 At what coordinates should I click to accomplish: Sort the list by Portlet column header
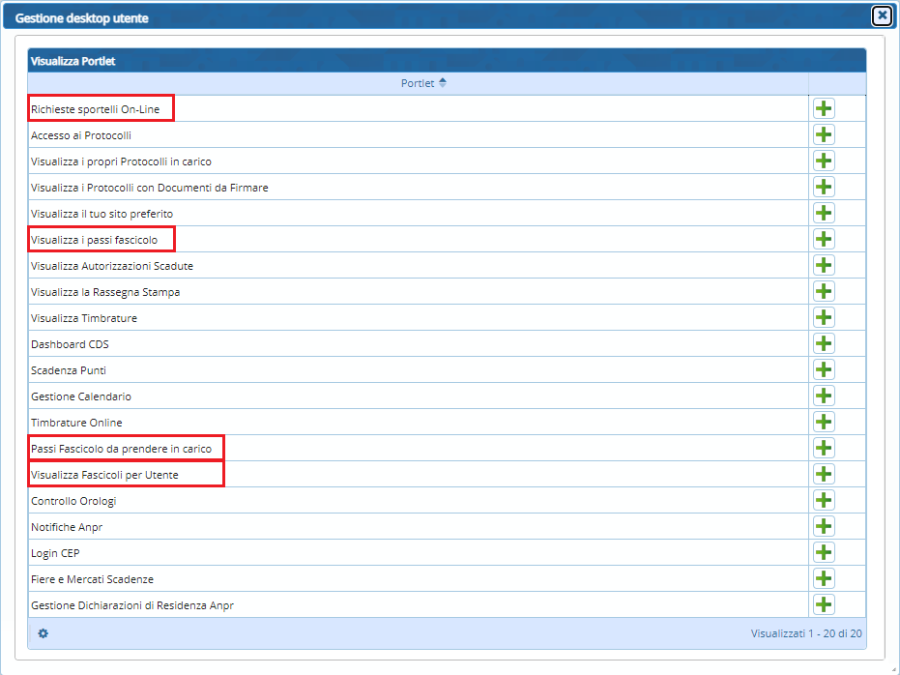418,83
